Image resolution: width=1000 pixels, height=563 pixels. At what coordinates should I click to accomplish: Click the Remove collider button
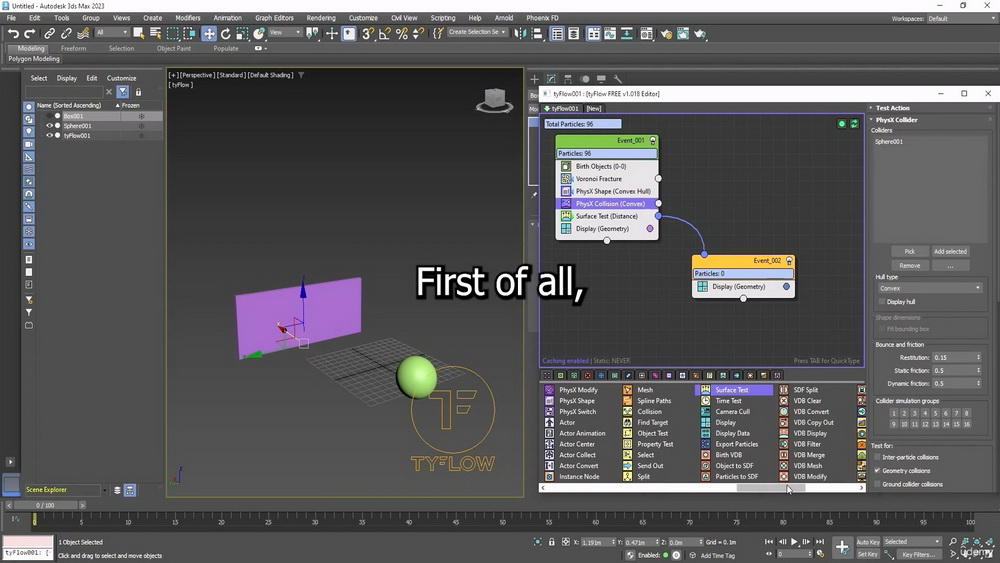909,265
